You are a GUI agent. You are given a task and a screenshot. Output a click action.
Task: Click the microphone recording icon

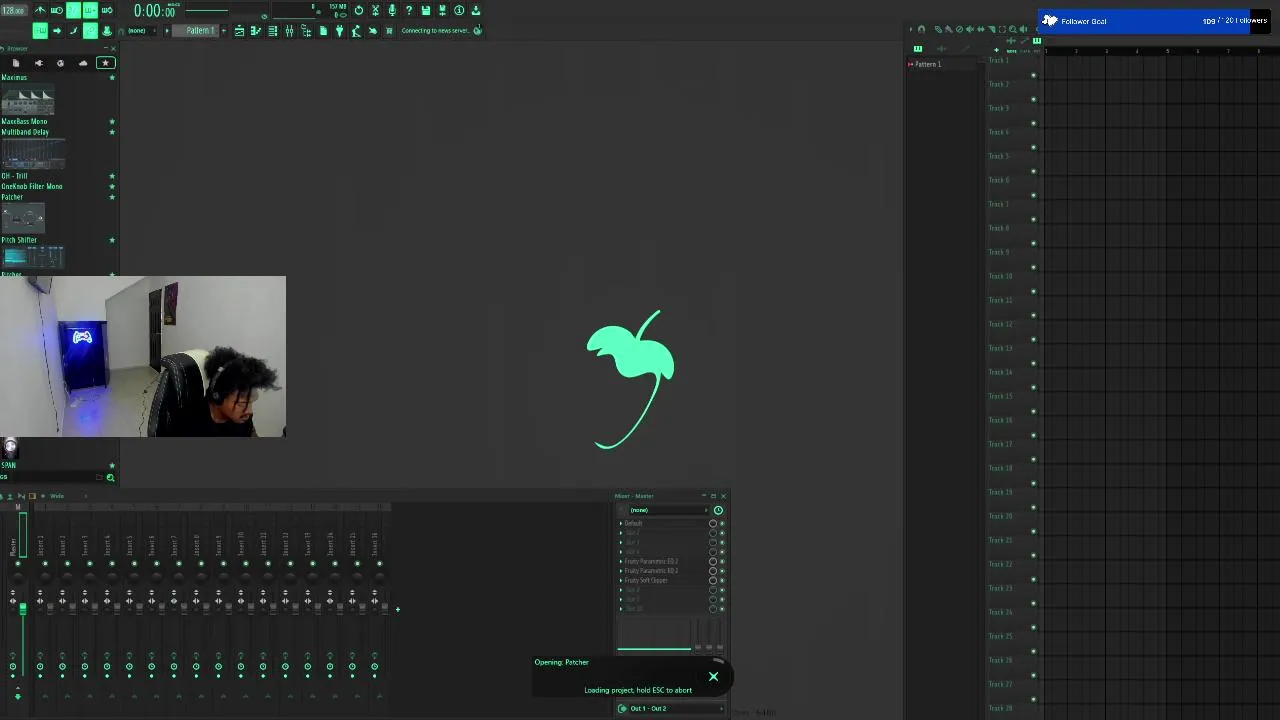(392, 10)
